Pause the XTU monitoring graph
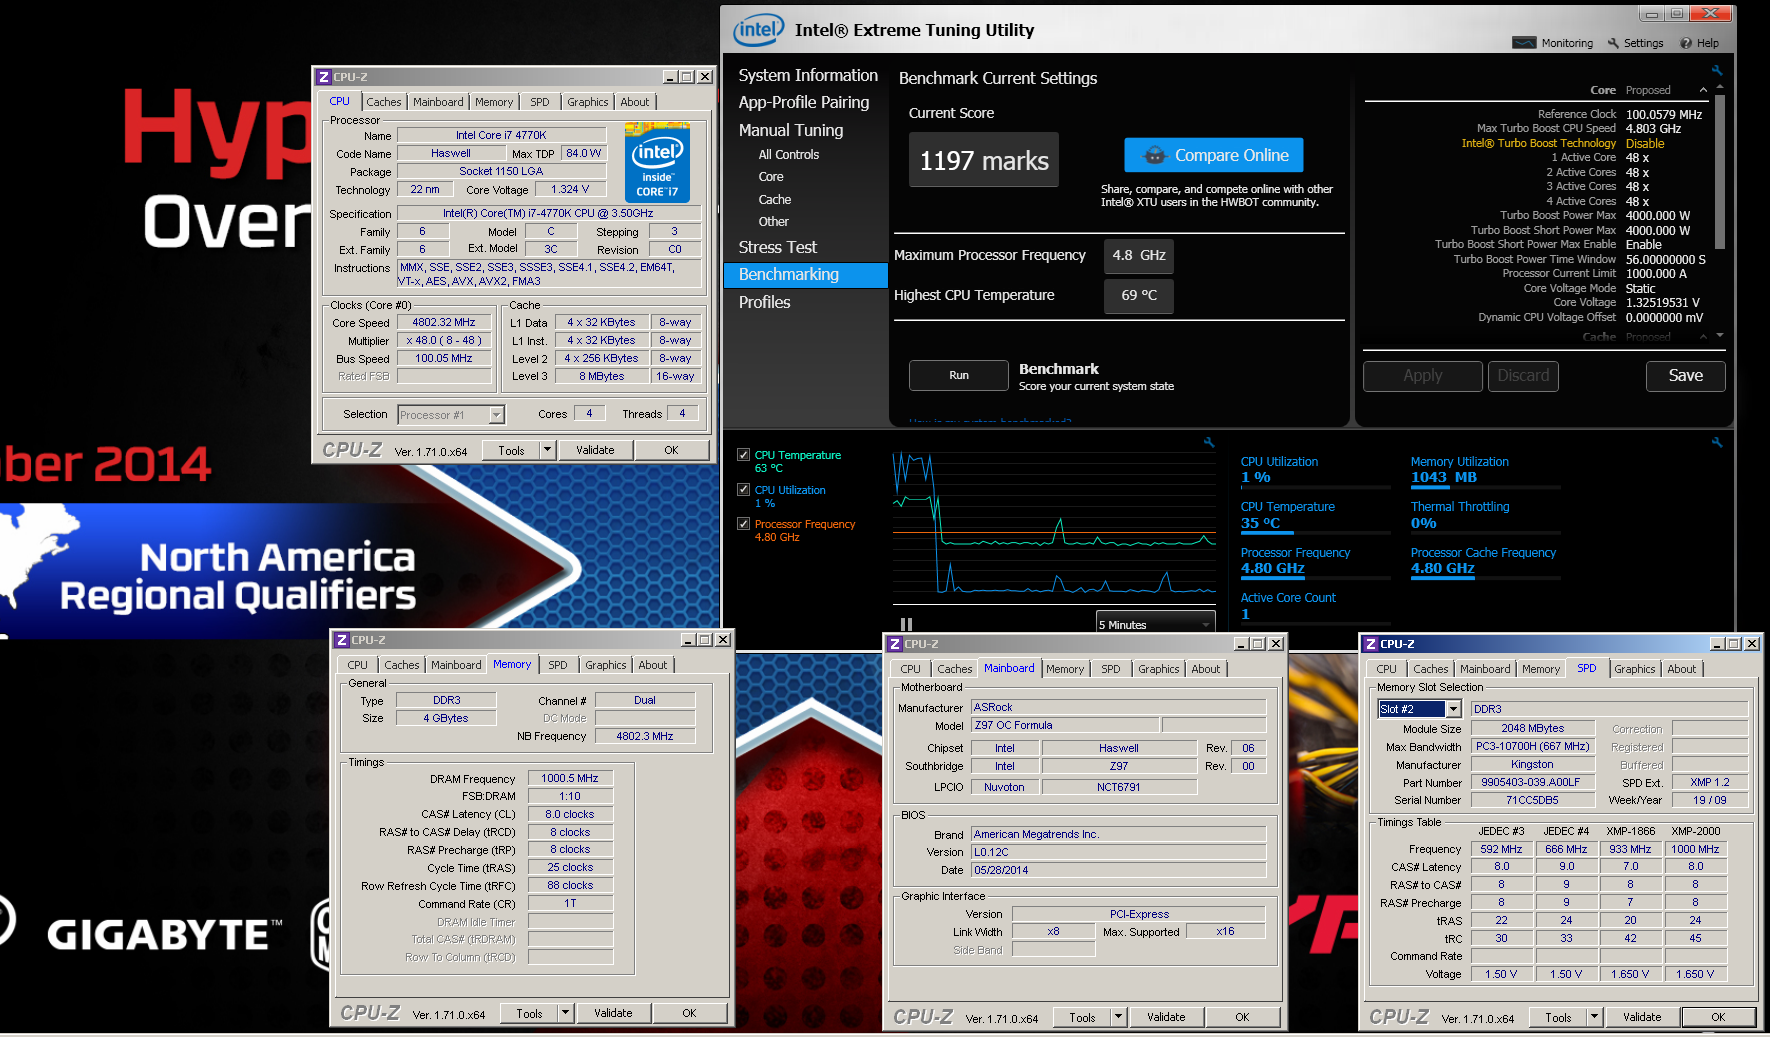Image resolution: width=1770 pixels, height=1037 pixels. [x=906, y=624]
